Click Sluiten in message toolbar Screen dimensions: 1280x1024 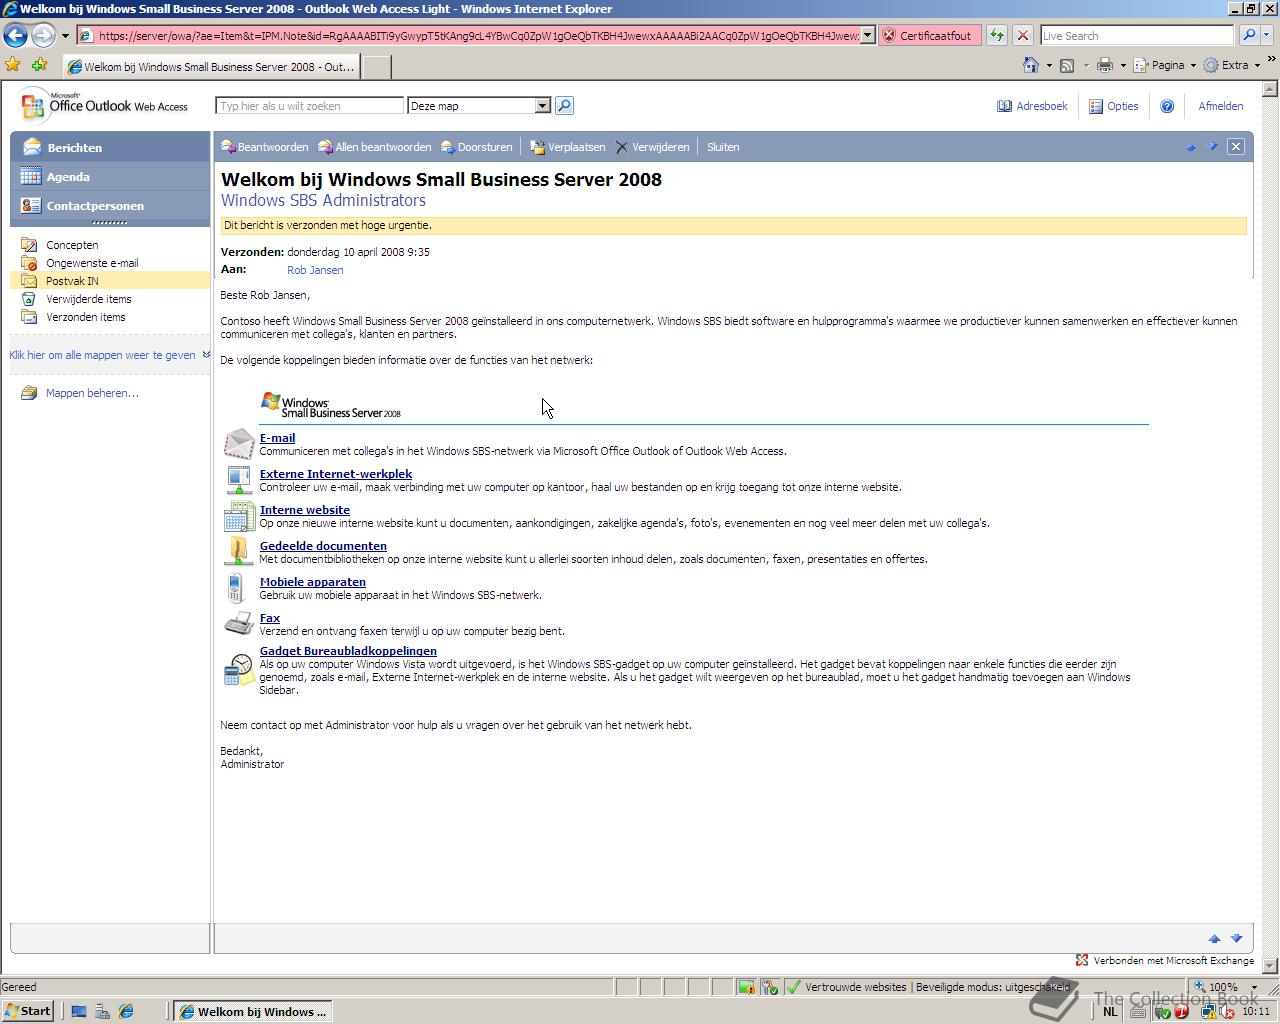723,147
